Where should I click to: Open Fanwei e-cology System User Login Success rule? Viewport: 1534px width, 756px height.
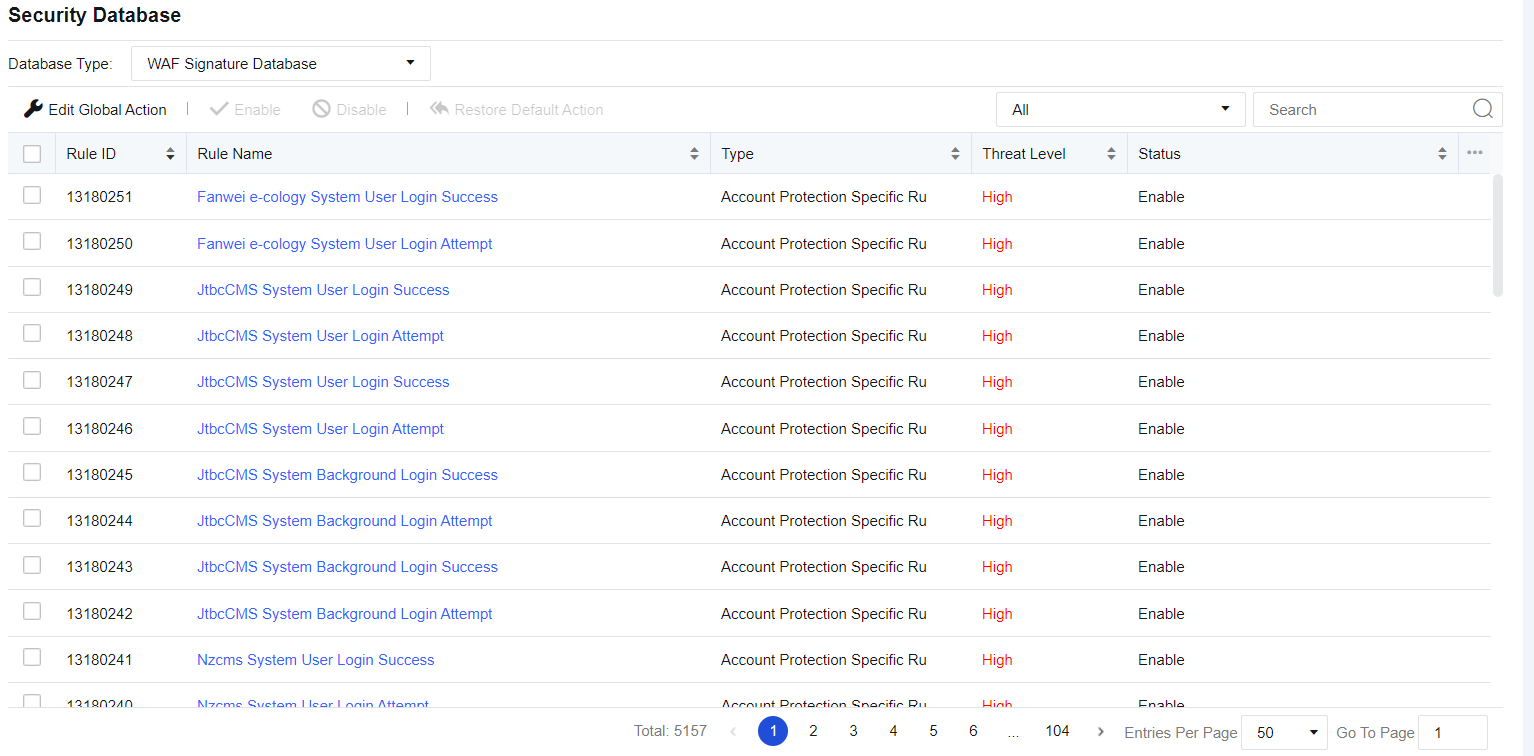347,197
